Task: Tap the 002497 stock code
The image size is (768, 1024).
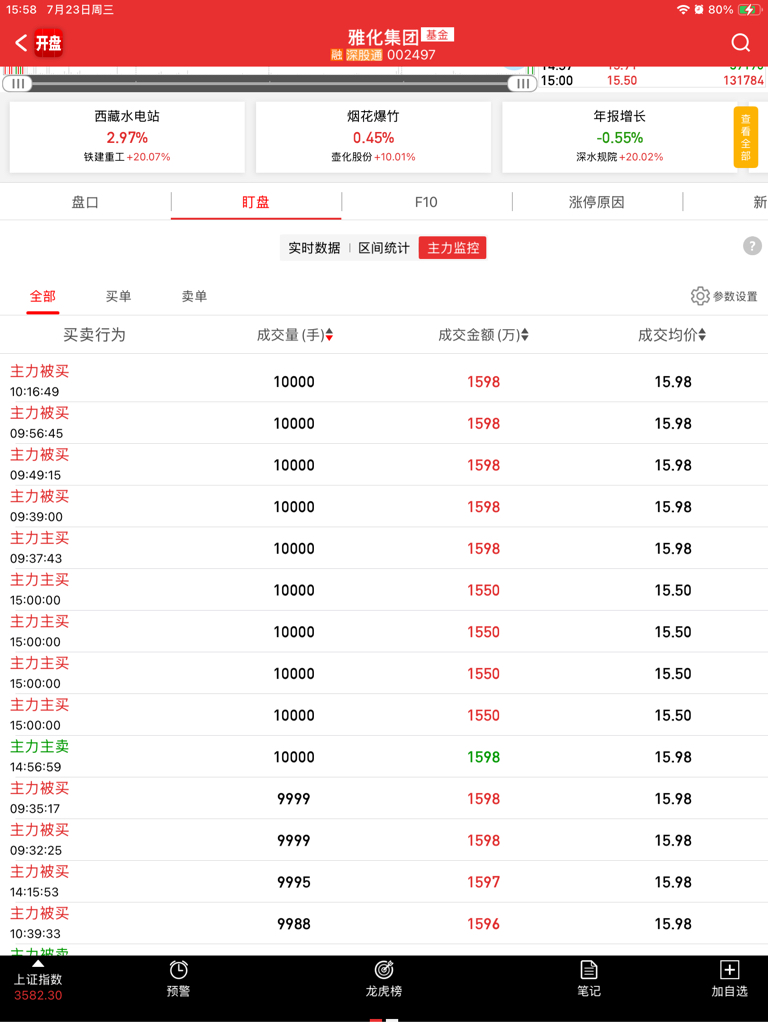Action: (x=411, y=56)
